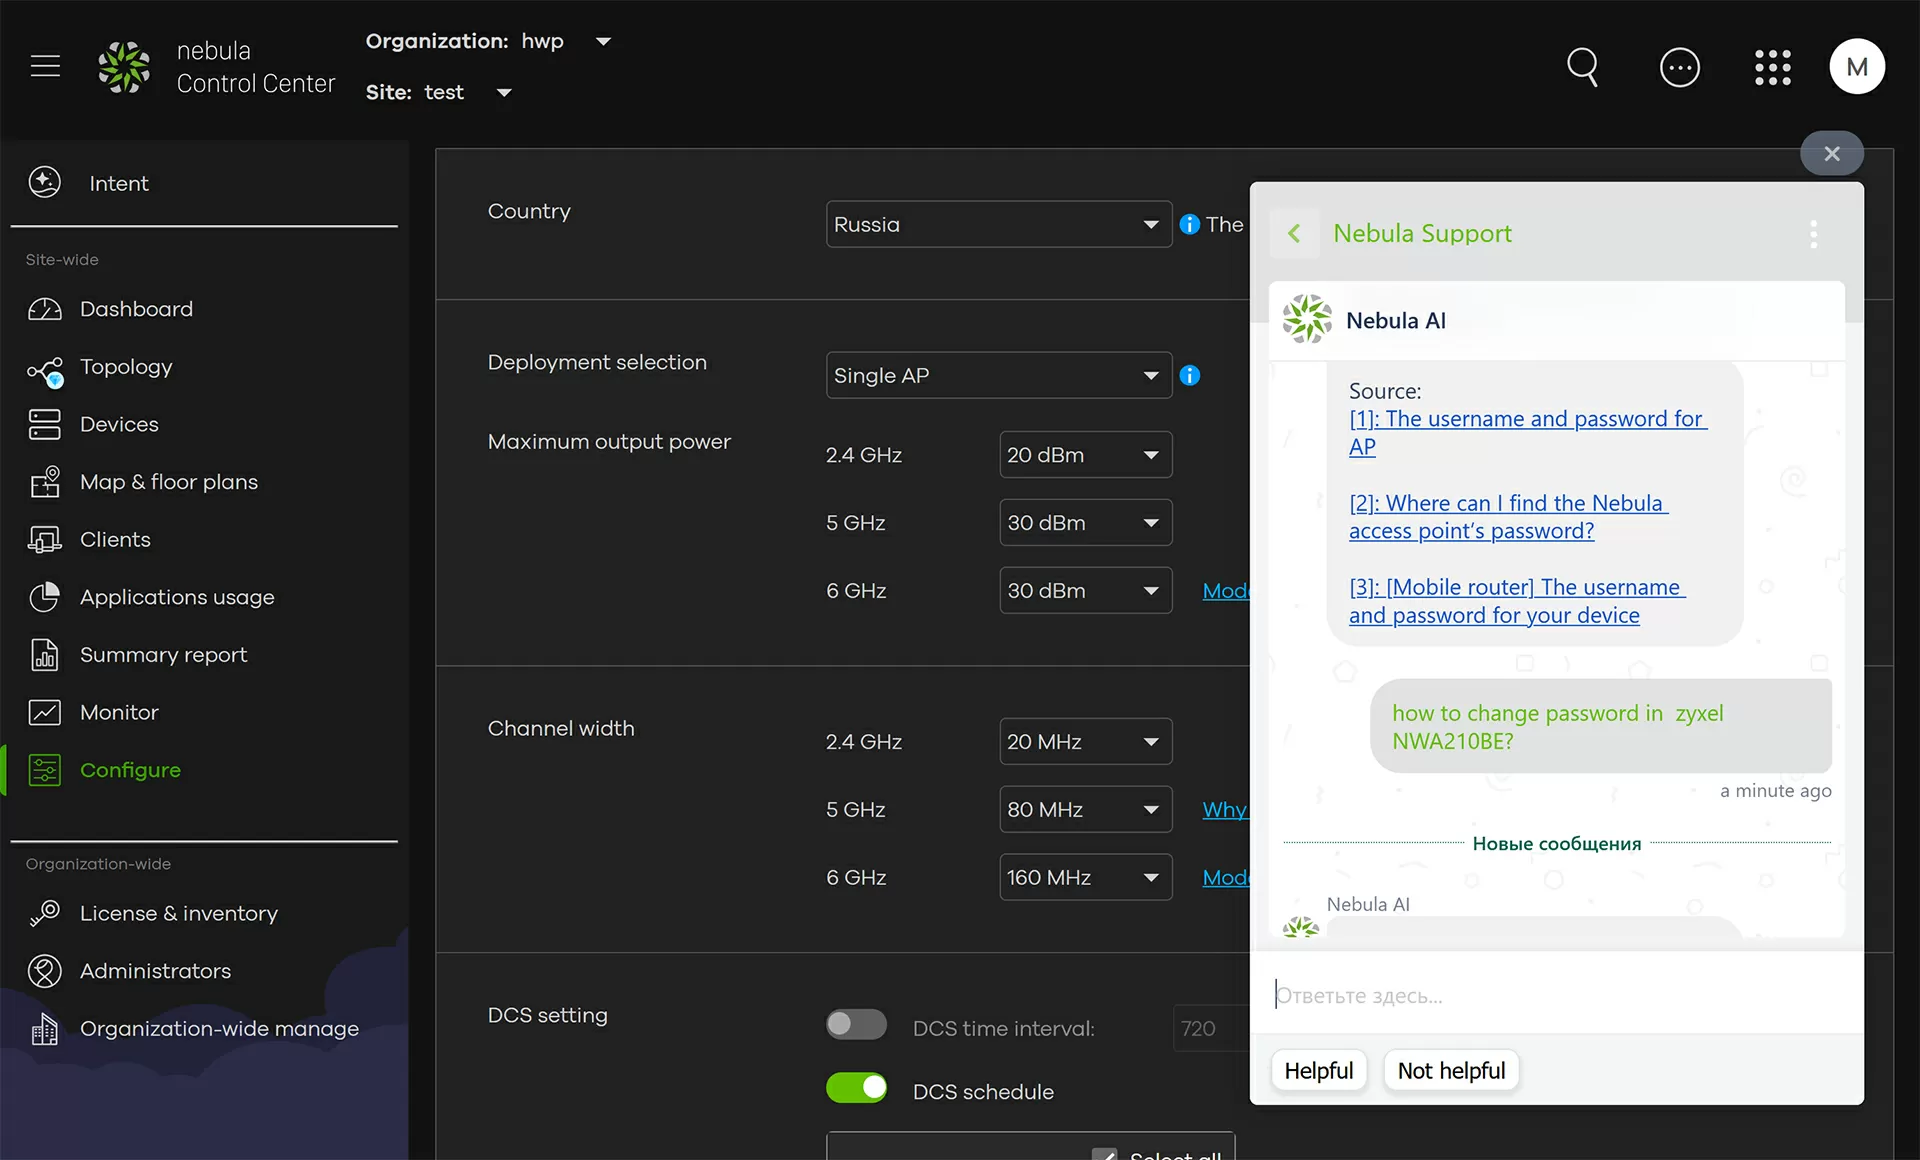Open 5 GHz channel width 80 MHz dropdown
The image size is (1920, 1160).
tap(1086, 809)
